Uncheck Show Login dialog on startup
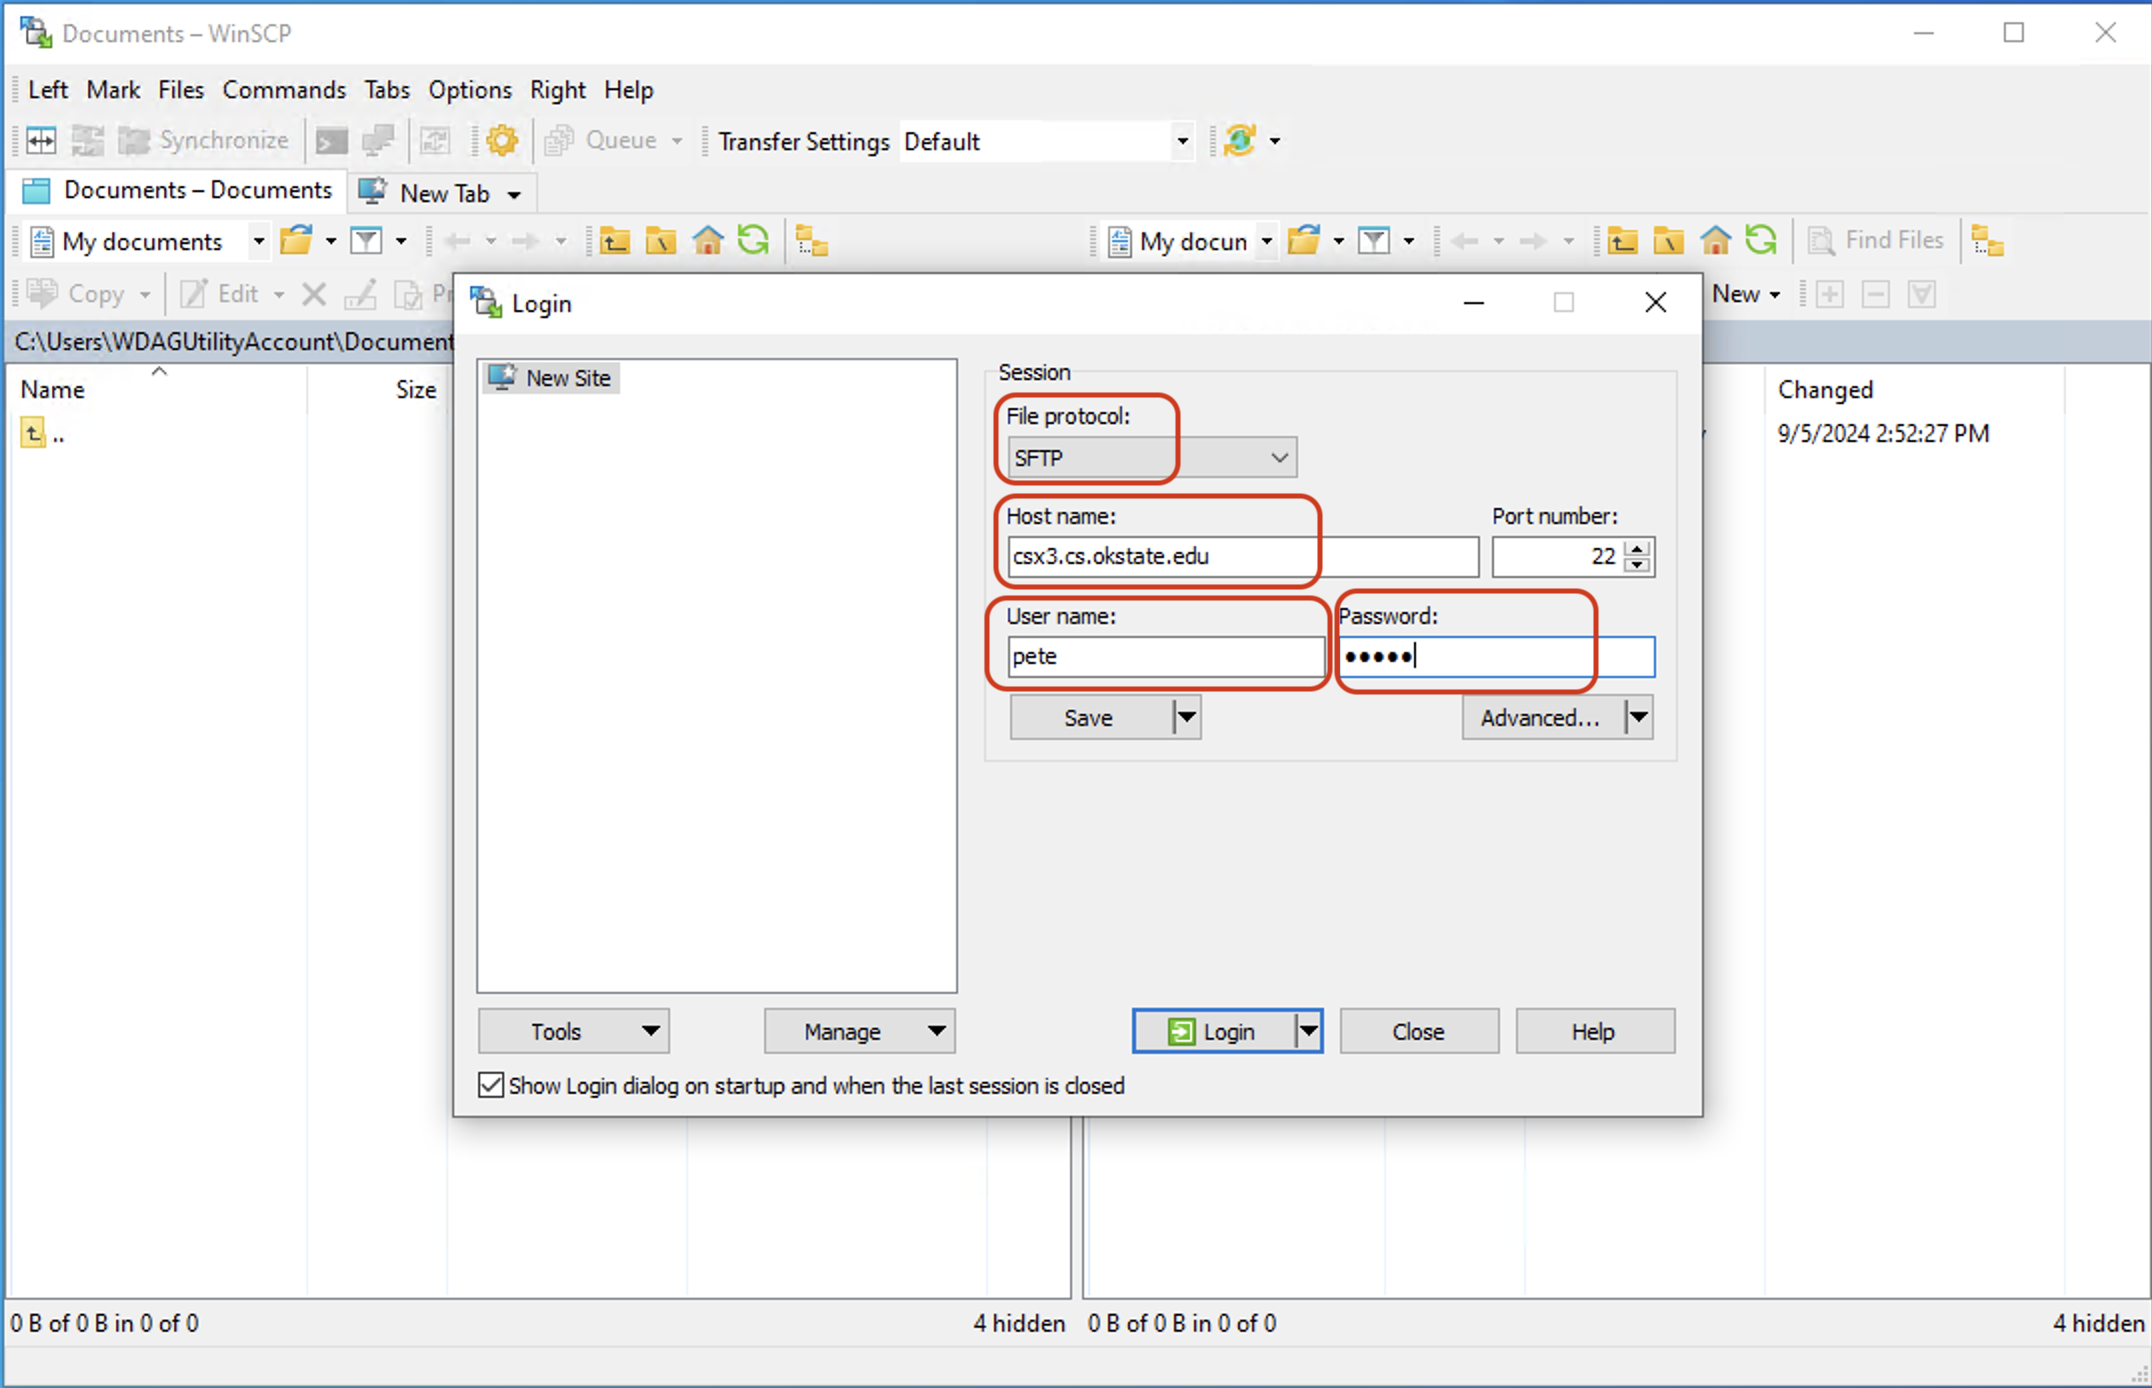This screenshot has width=2152, height=1388. click(489, 1086)
